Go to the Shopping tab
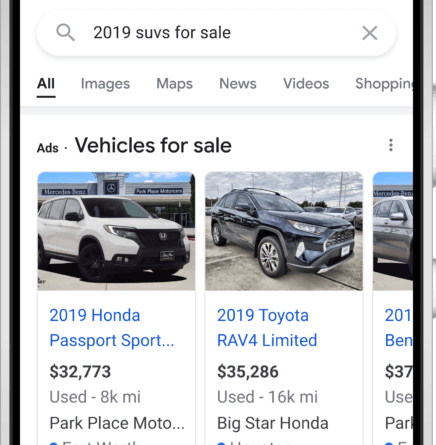Image resolution: width=436 pixels, height=445 pixels. pos(384,84)
